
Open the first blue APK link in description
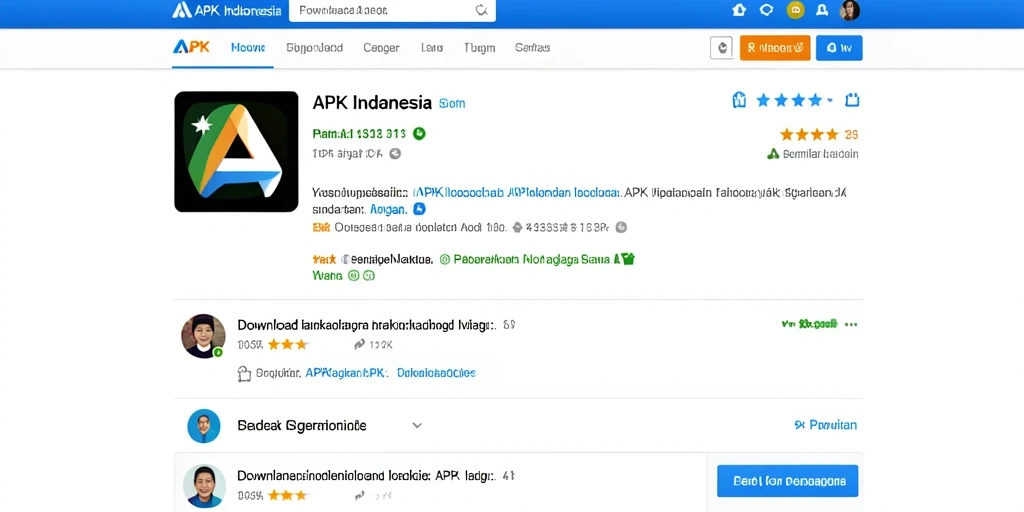tap(458, 193)
